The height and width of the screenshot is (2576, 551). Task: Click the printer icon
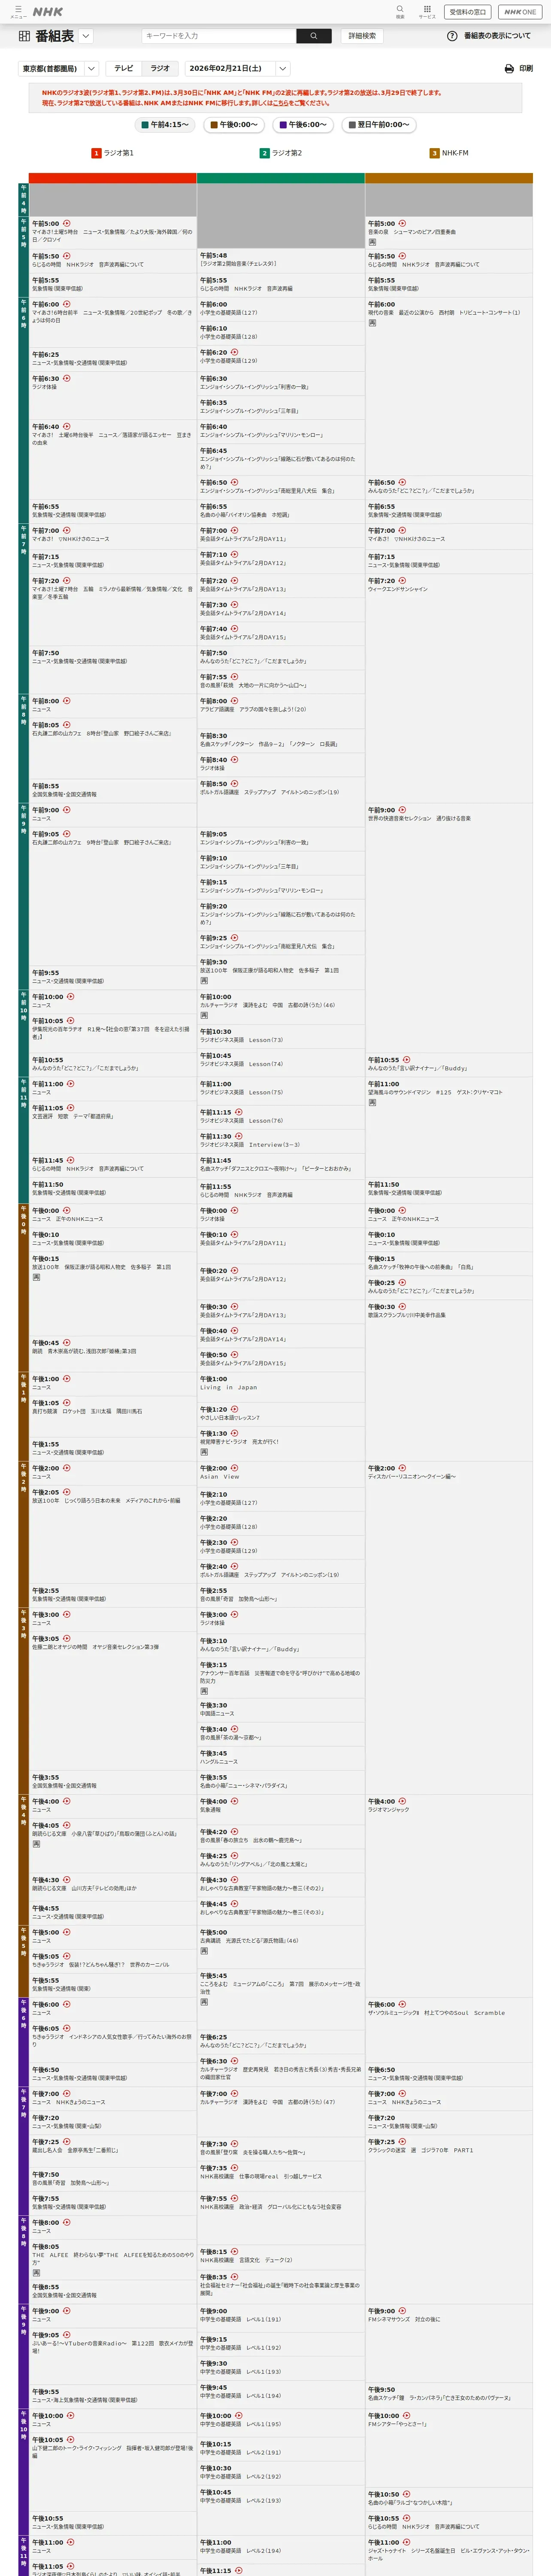tap(509, 69)
